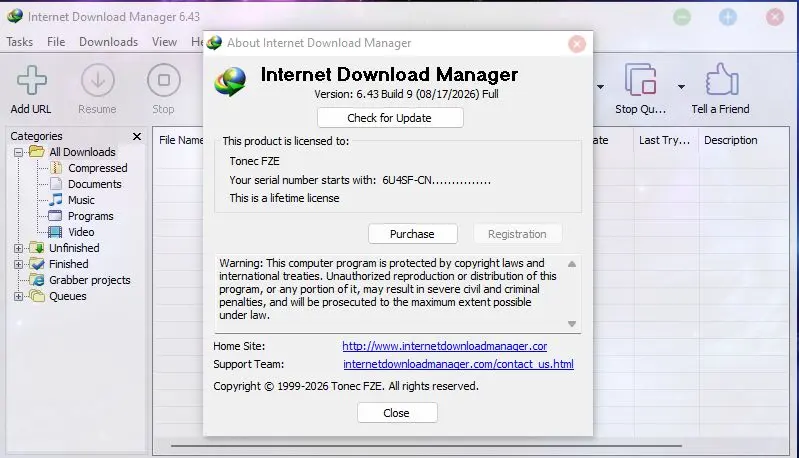
Task: Select the Queues category
Action: pyautogui.click(x=67, y=296)
